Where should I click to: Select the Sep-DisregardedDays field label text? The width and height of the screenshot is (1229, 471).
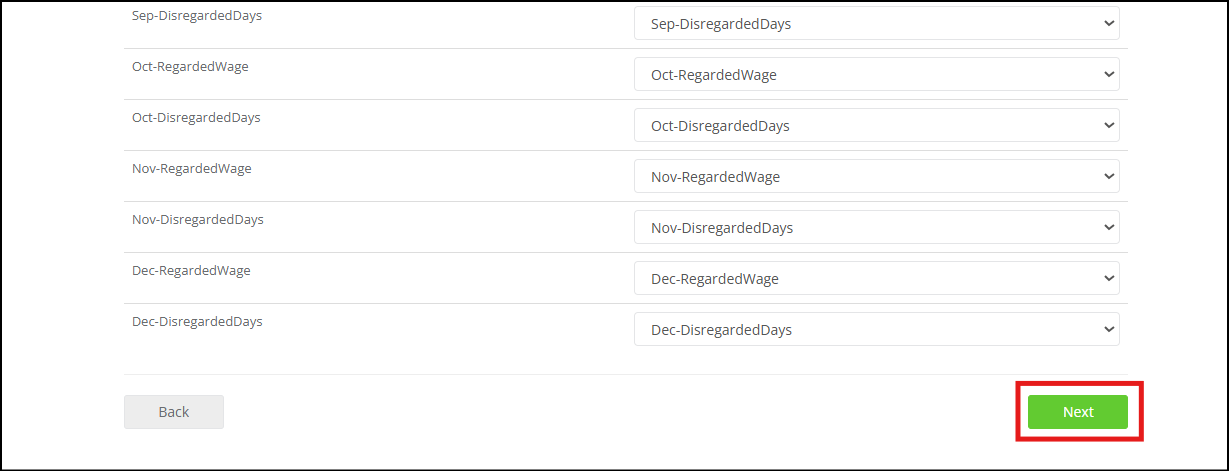(x=197, y=16)
